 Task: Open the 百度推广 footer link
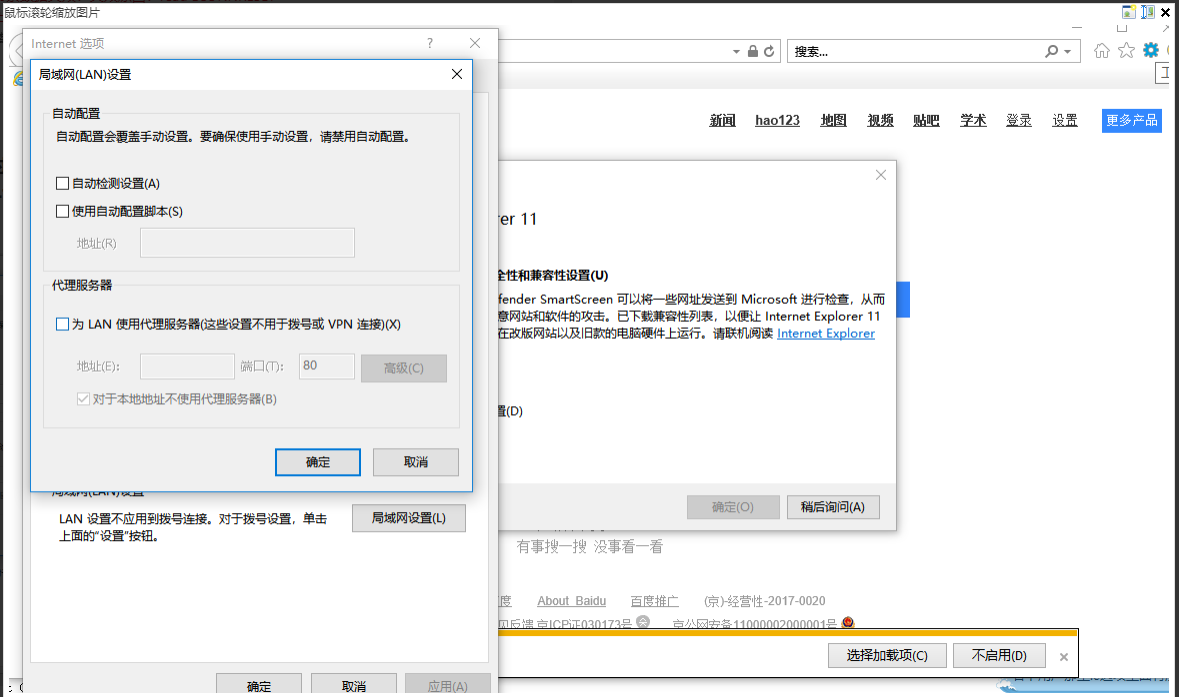[654, 601]
